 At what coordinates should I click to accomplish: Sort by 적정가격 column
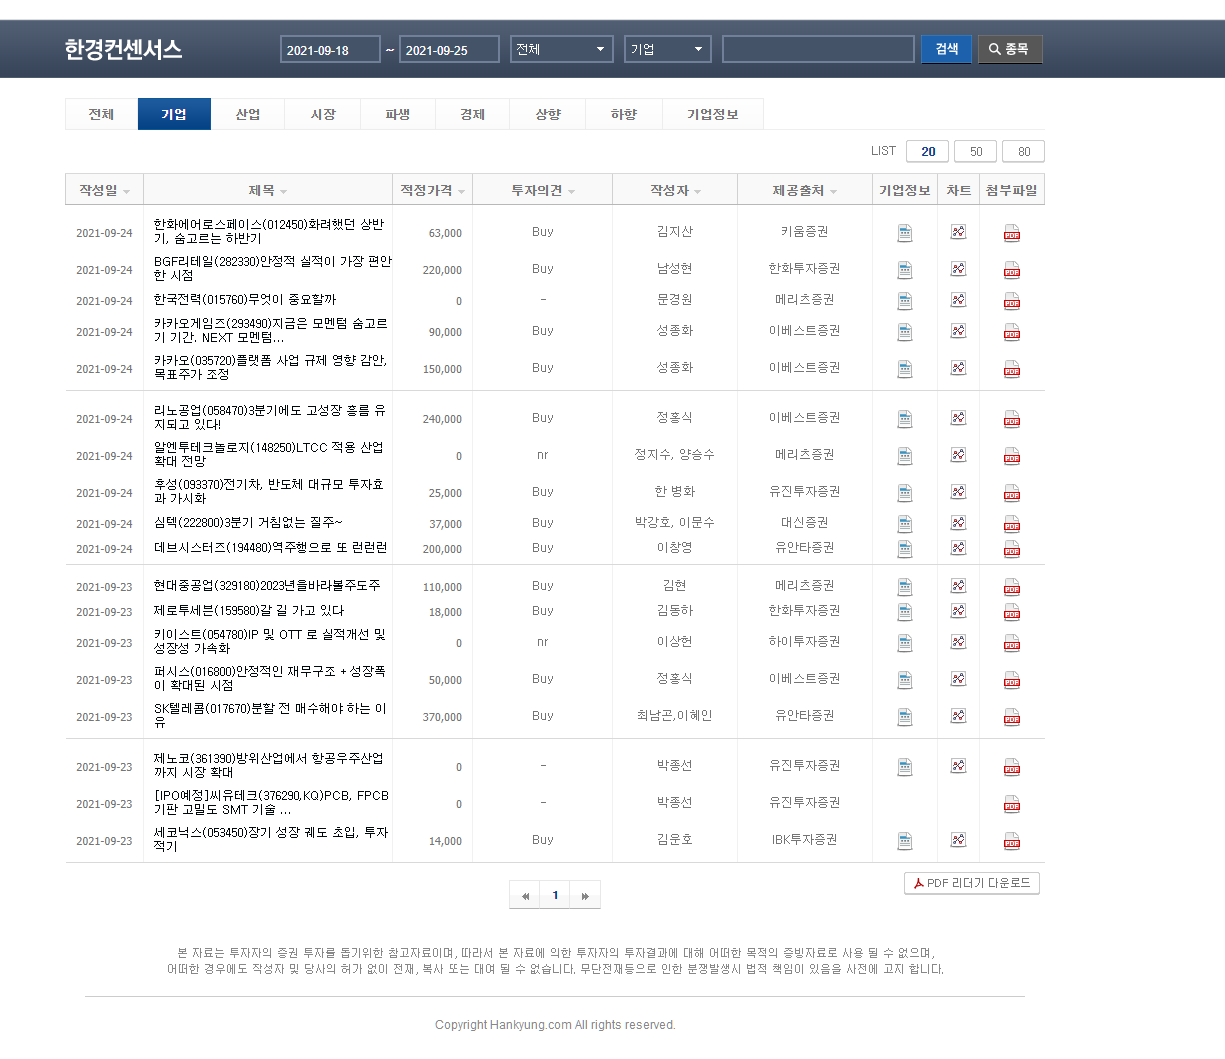432,190
